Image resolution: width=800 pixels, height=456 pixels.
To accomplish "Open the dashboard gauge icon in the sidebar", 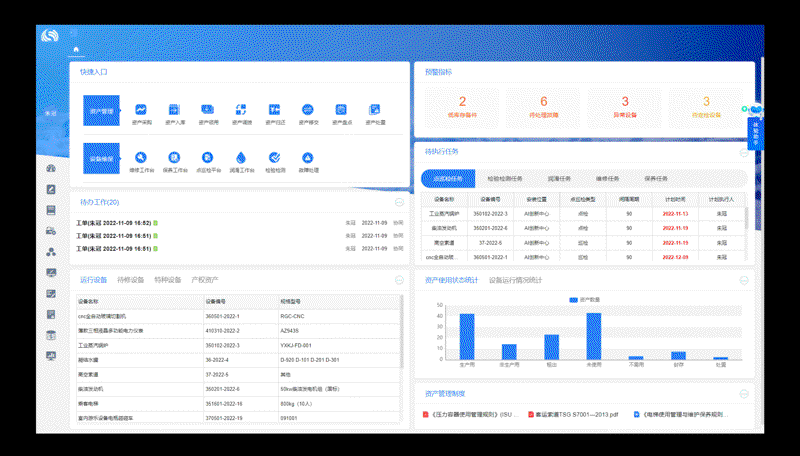I will point(51,168).
